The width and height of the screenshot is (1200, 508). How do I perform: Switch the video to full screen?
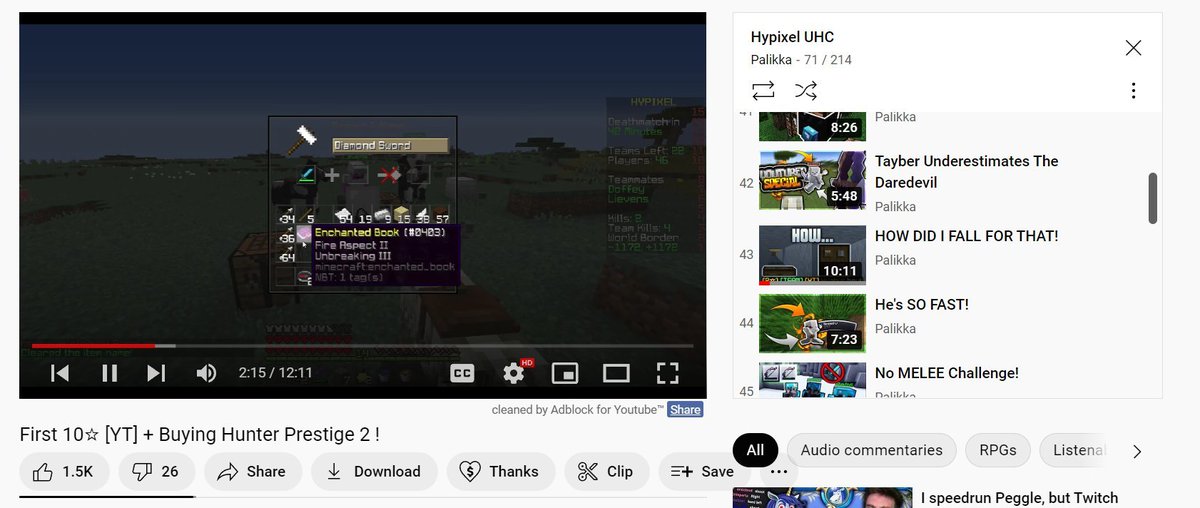click(x=667, y=373)
